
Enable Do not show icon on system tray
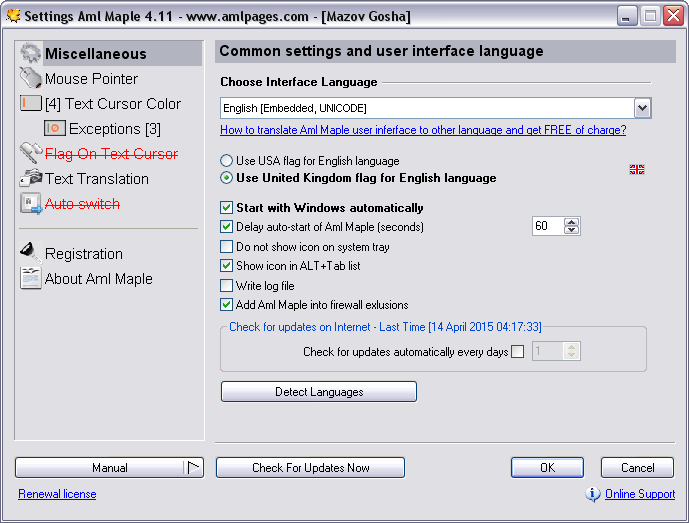pyautogui.click(x=226, y=247)
